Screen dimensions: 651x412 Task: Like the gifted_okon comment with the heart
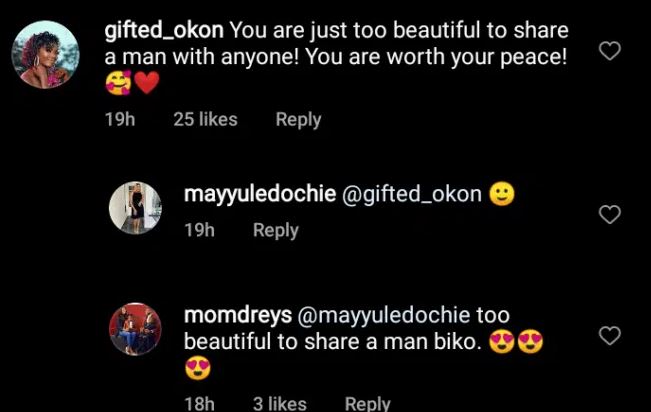point(609,51)
